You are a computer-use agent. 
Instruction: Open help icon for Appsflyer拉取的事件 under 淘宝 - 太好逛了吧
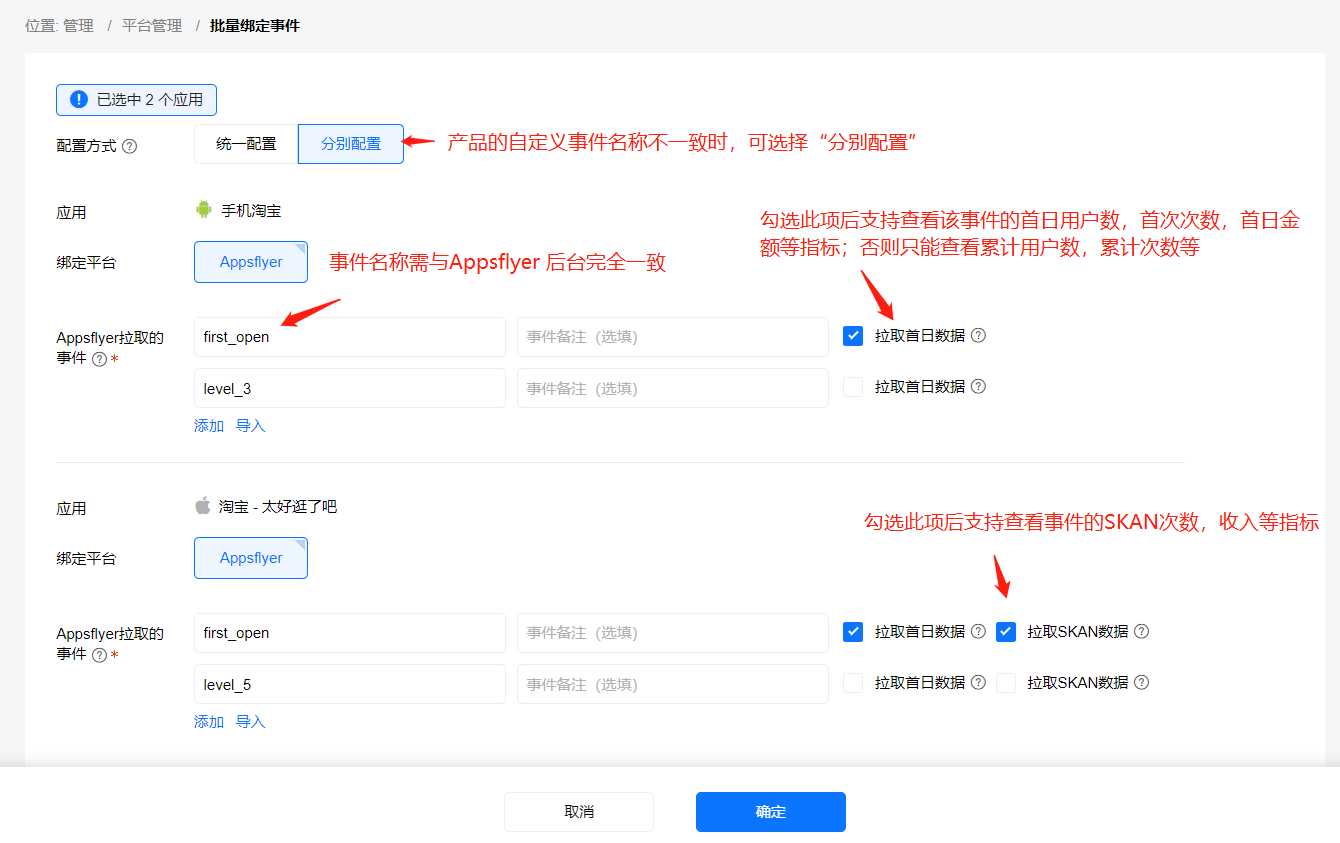99,655
